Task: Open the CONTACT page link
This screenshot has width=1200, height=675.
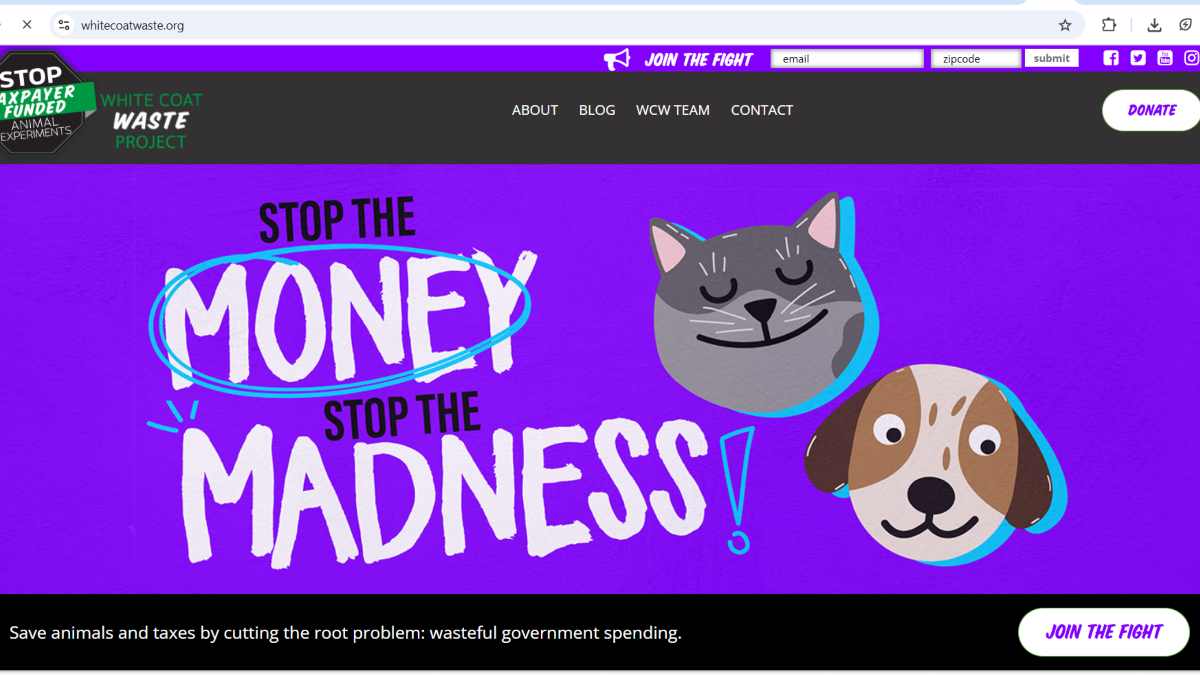Action: 762,110
